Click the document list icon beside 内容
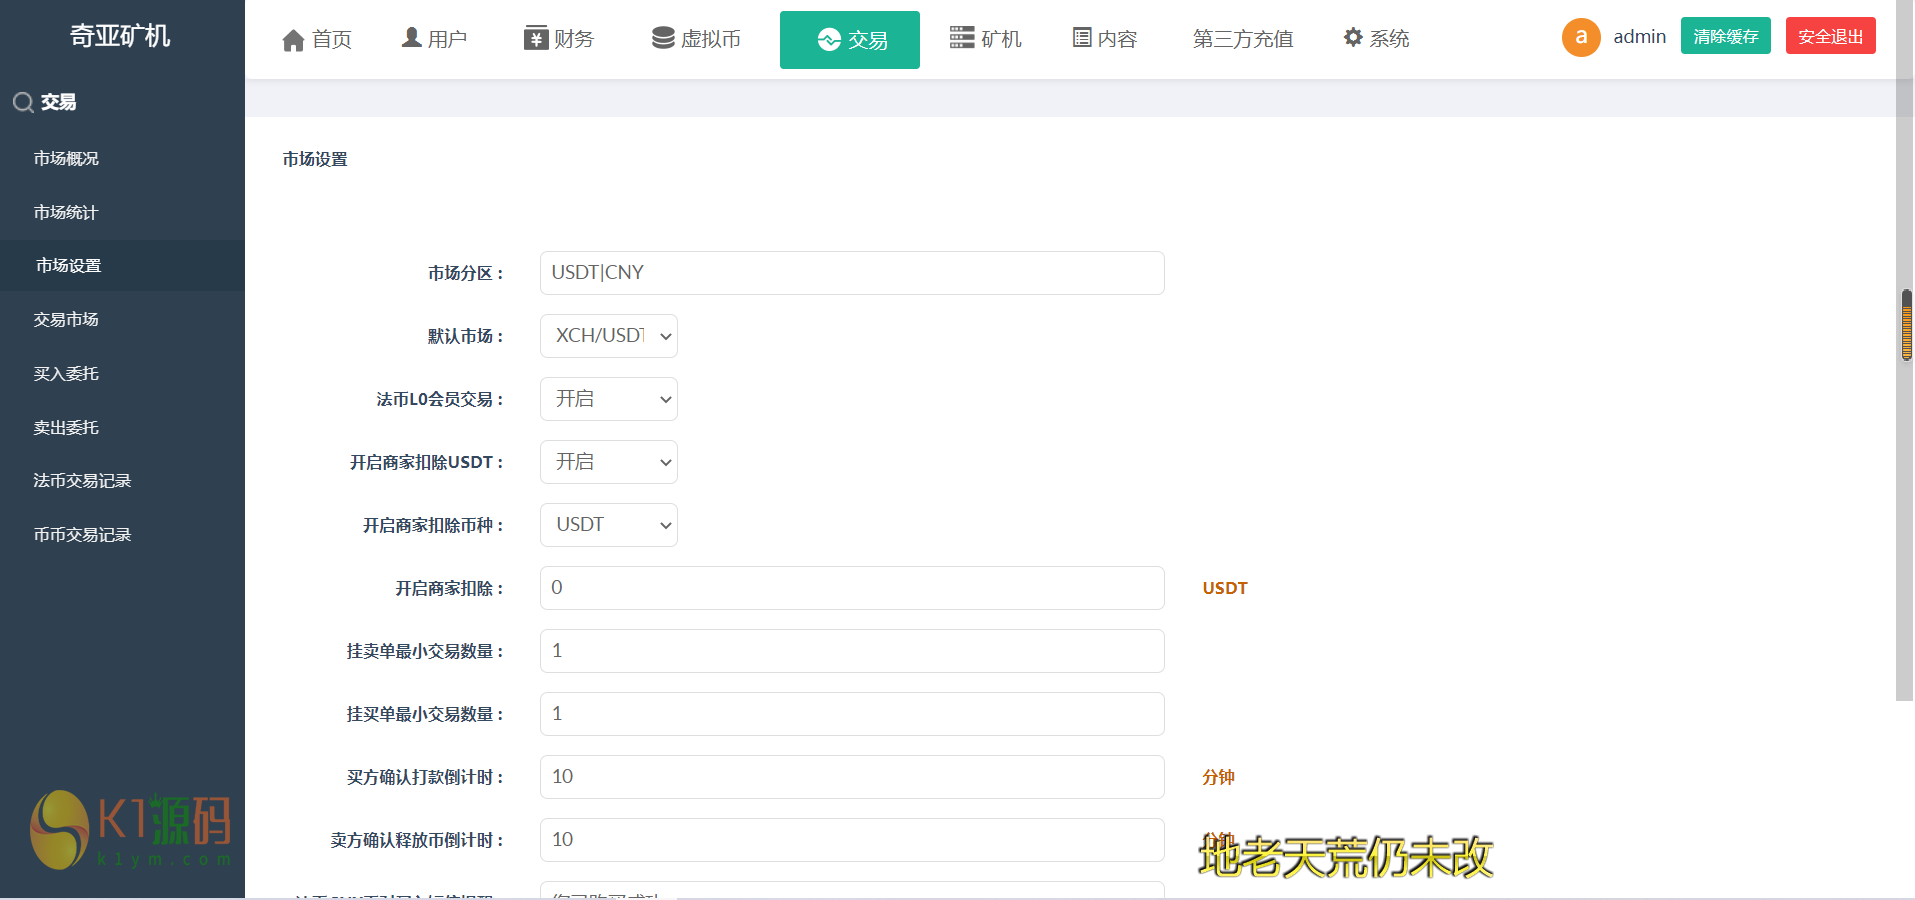This screenshot has height=900, width=1915. [1082, 38]
